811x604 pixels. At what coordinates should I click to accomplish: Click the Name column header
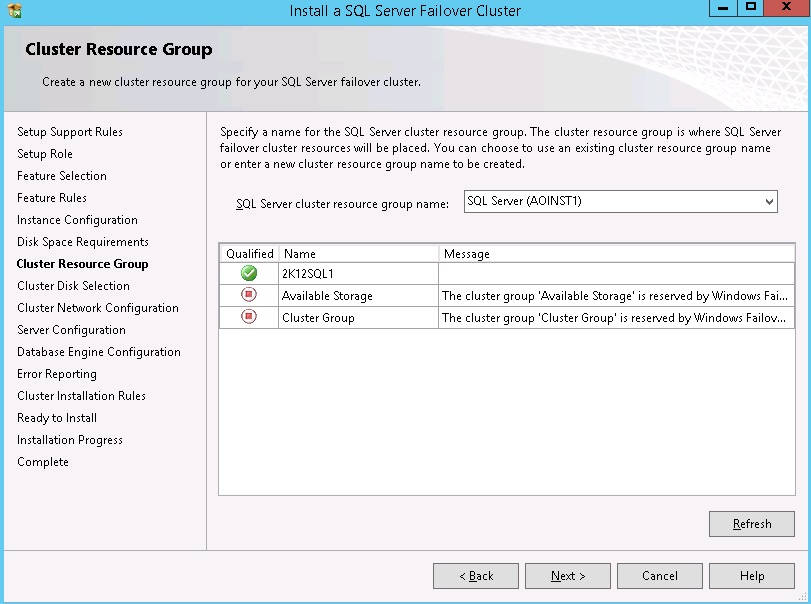359,254
